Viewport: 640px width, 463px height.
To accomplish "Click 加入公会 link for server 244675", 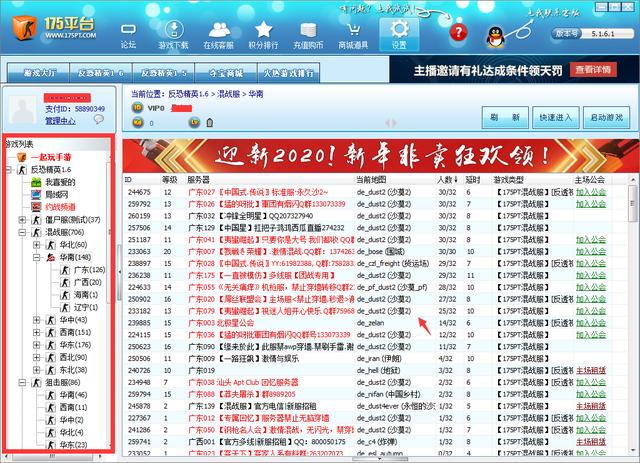I will [591, 192].
